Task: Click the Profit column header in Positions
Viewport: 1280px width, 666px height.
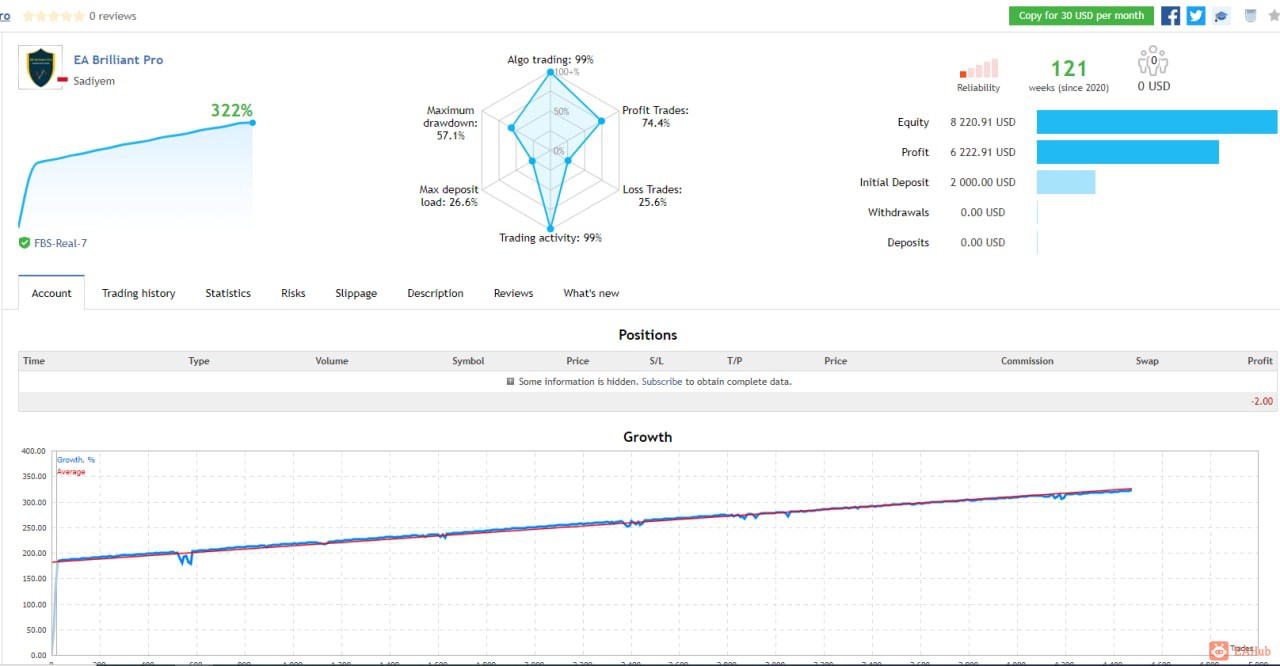Action: tap(1260, 361)
